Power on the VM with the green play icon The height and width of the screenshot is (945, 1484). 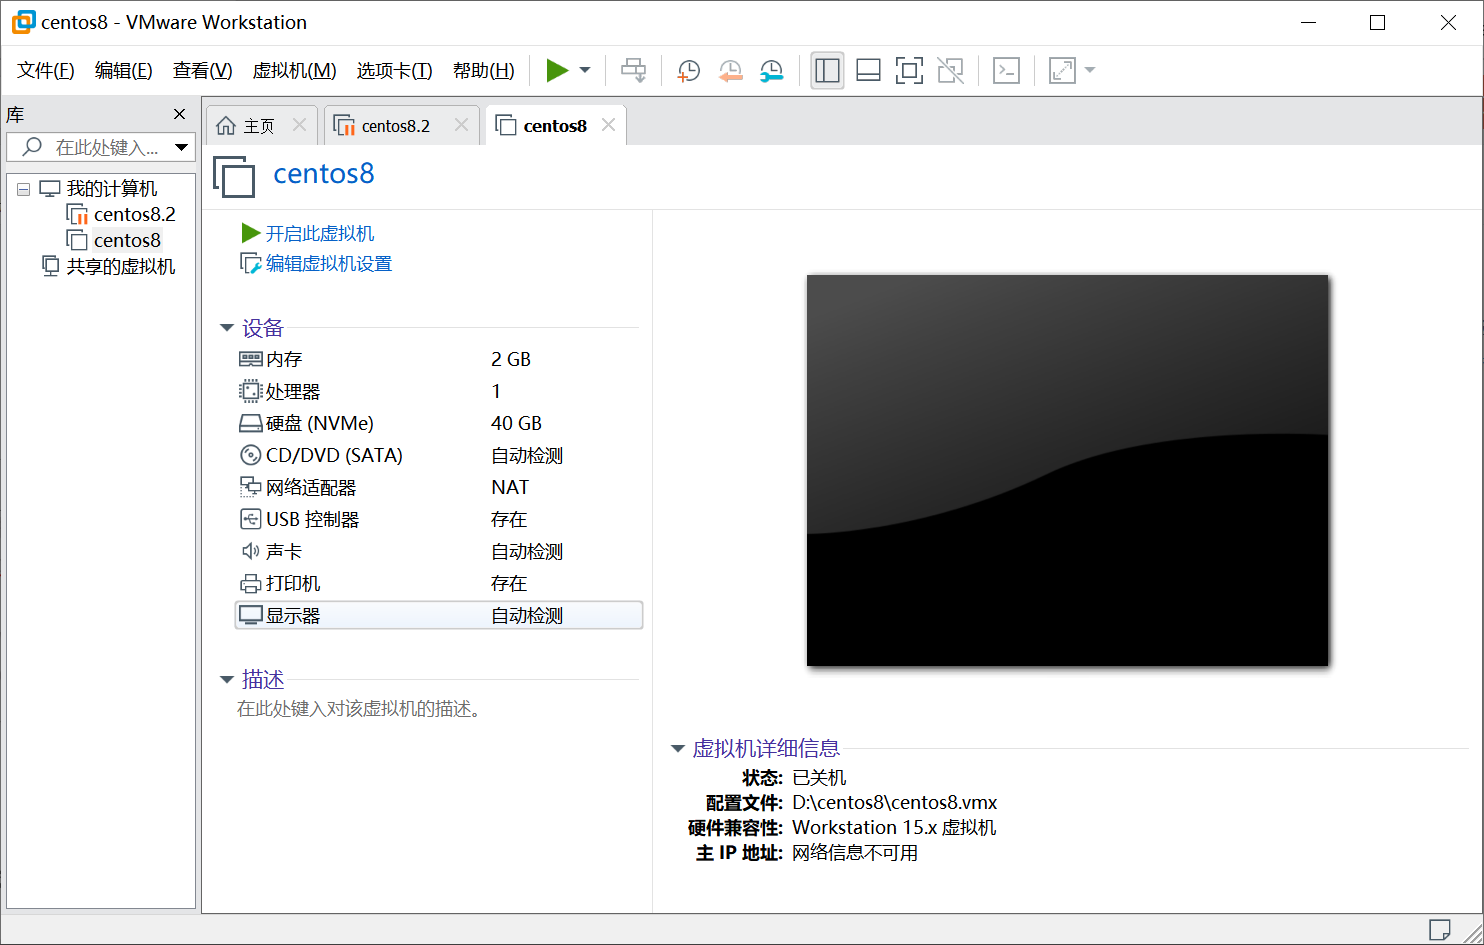tap(558, 70)
